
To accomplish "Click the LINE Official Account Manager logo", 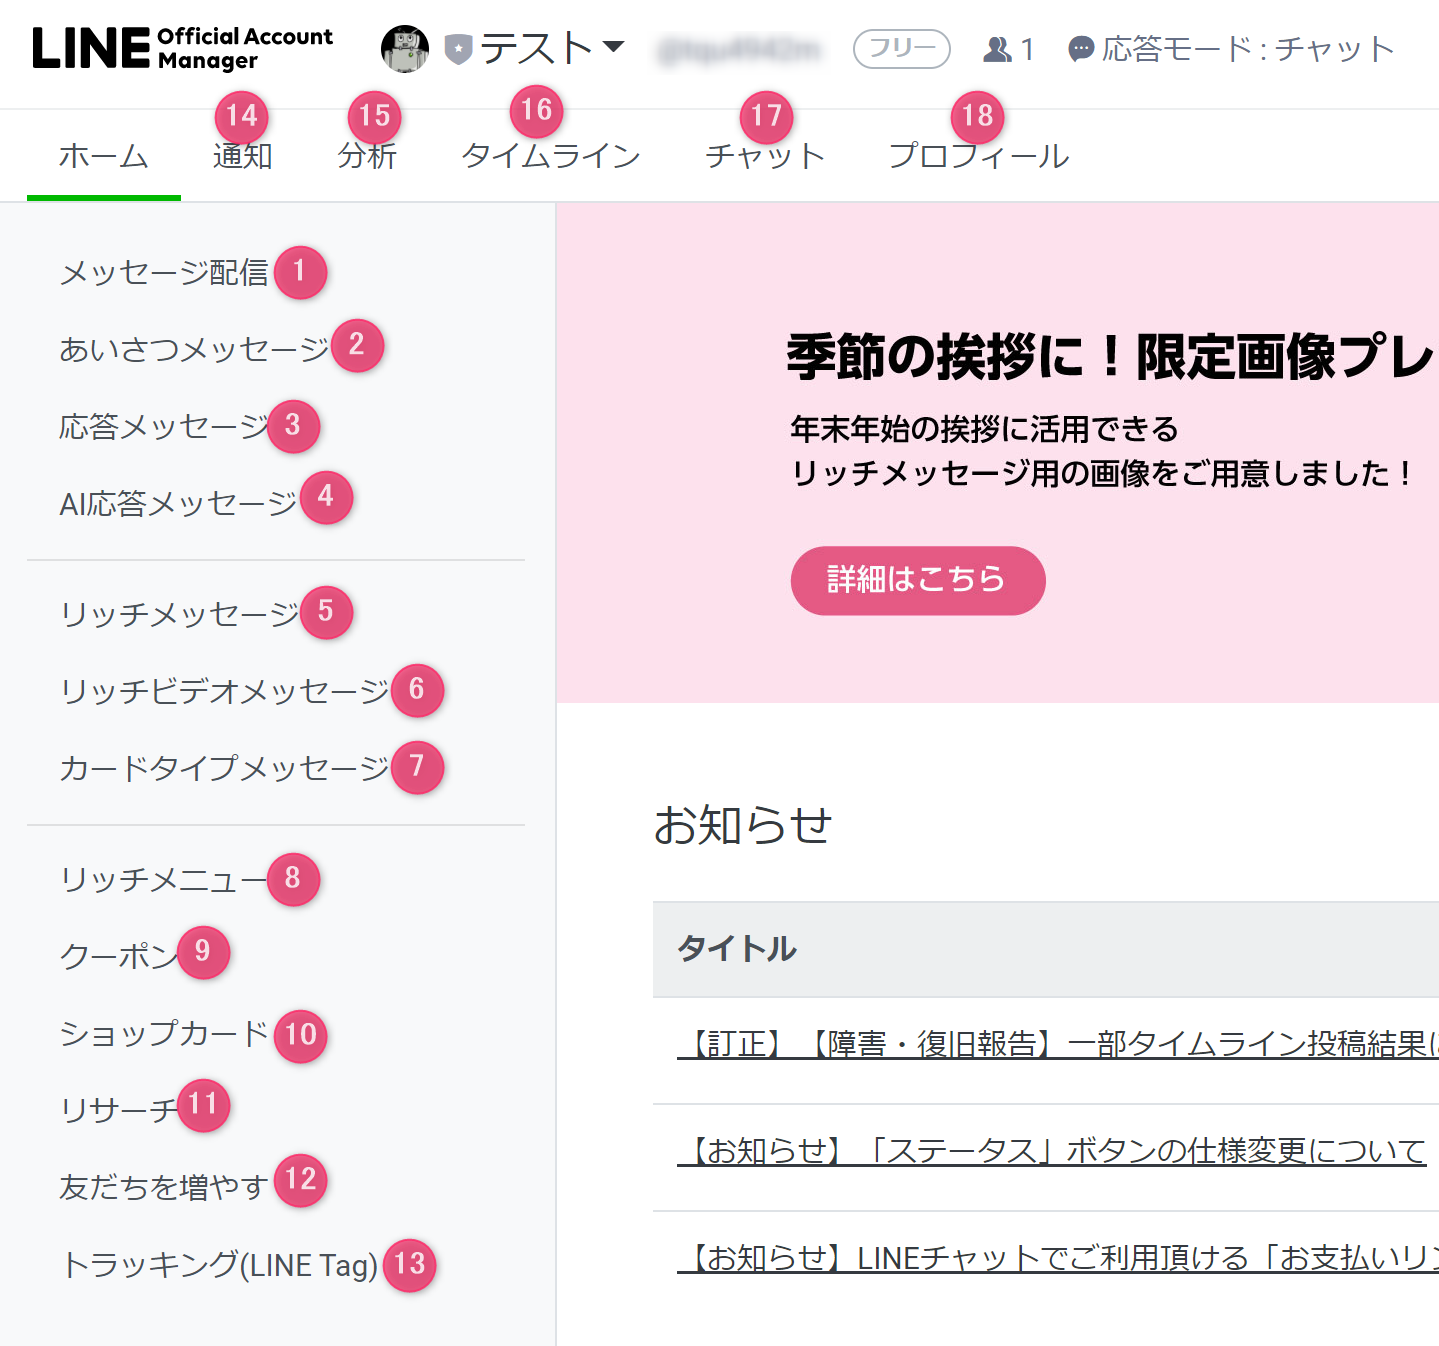I will click(x=182, y=48).
